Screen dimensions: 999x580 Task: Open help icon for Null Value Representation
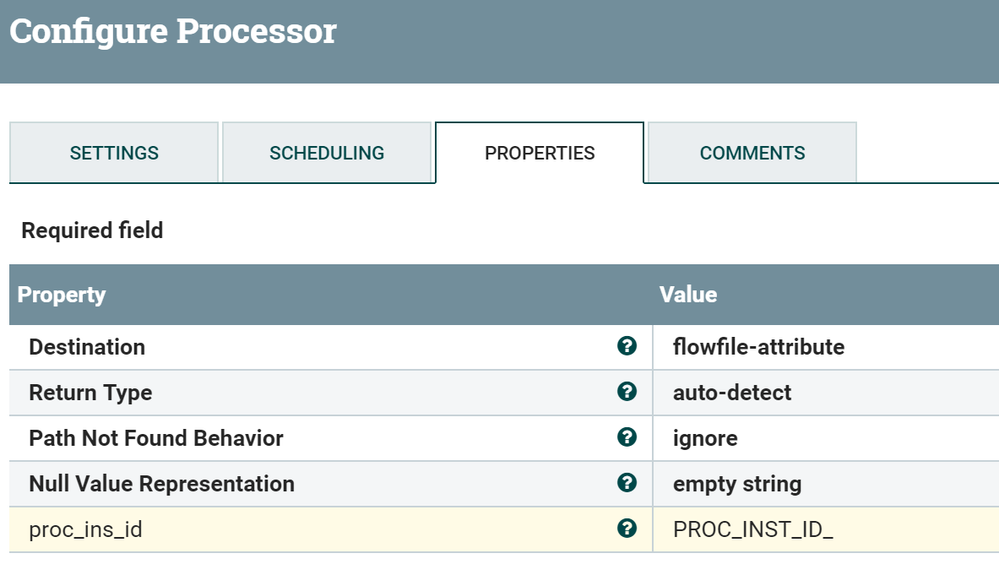(627, 483)
